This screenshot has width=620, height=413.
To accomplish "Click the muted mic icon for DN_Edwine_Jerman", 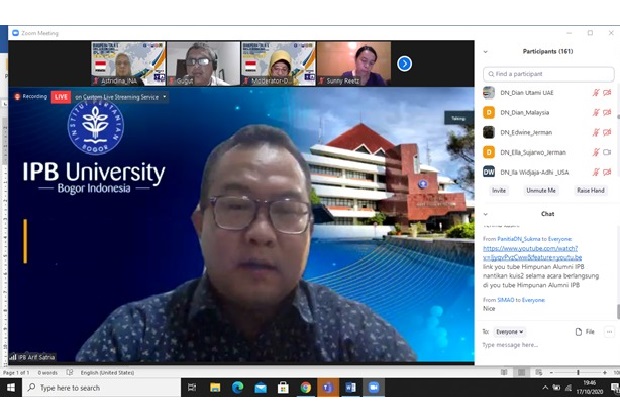I will [595, 133].
